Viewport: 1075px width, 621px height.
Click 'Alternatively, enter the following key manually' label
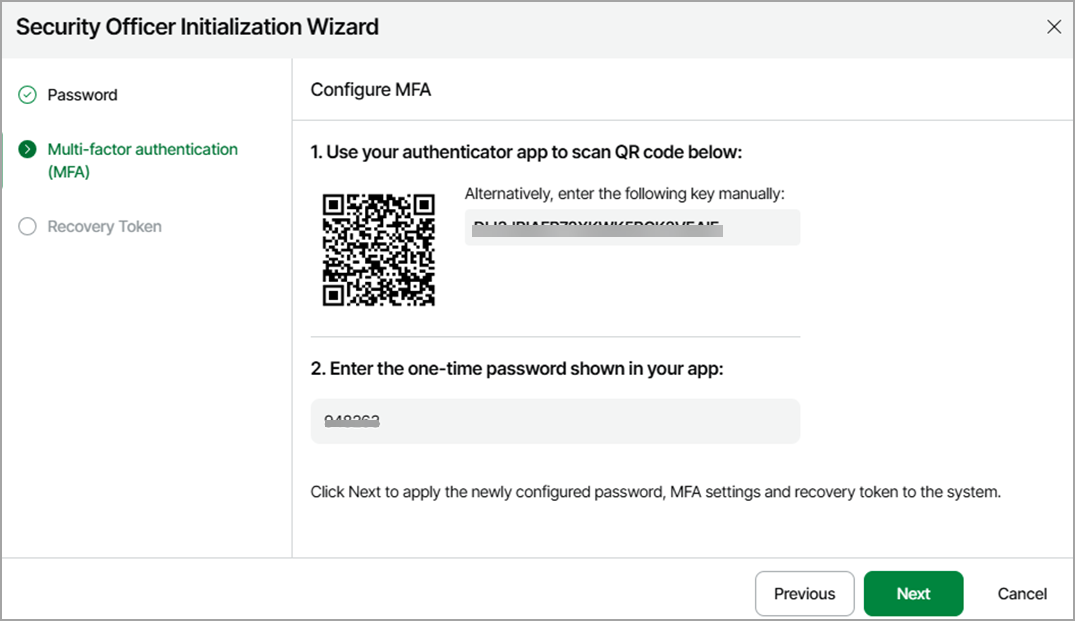tap(625, 194)
